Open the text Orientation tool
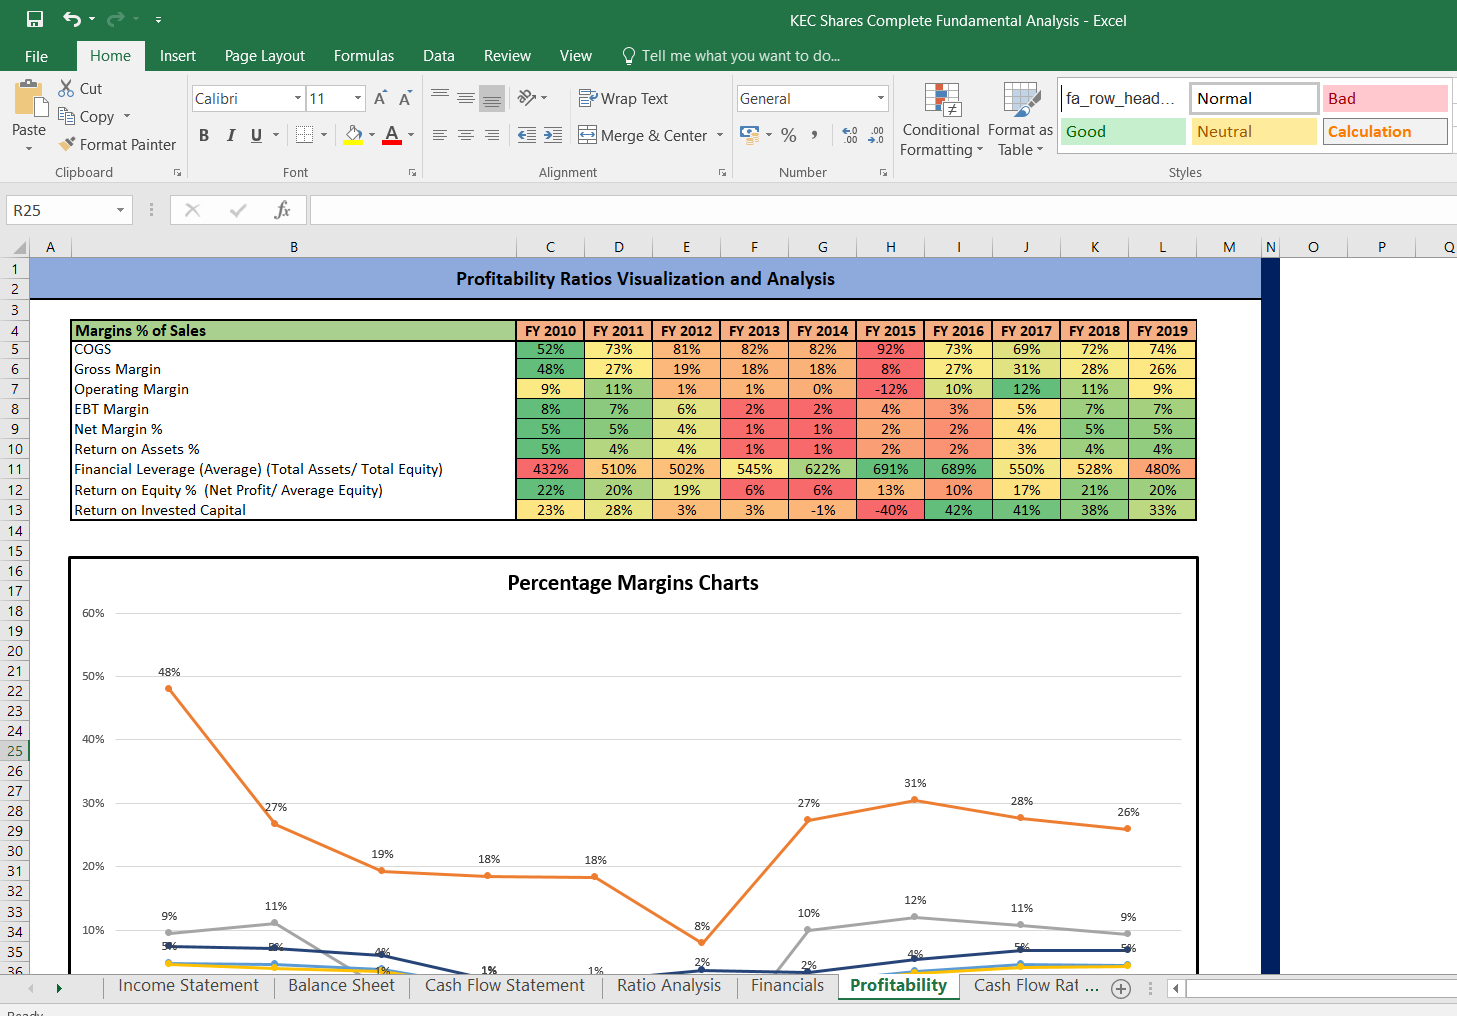Viewport: 1457px width, 1016px height. coord(527,97)
